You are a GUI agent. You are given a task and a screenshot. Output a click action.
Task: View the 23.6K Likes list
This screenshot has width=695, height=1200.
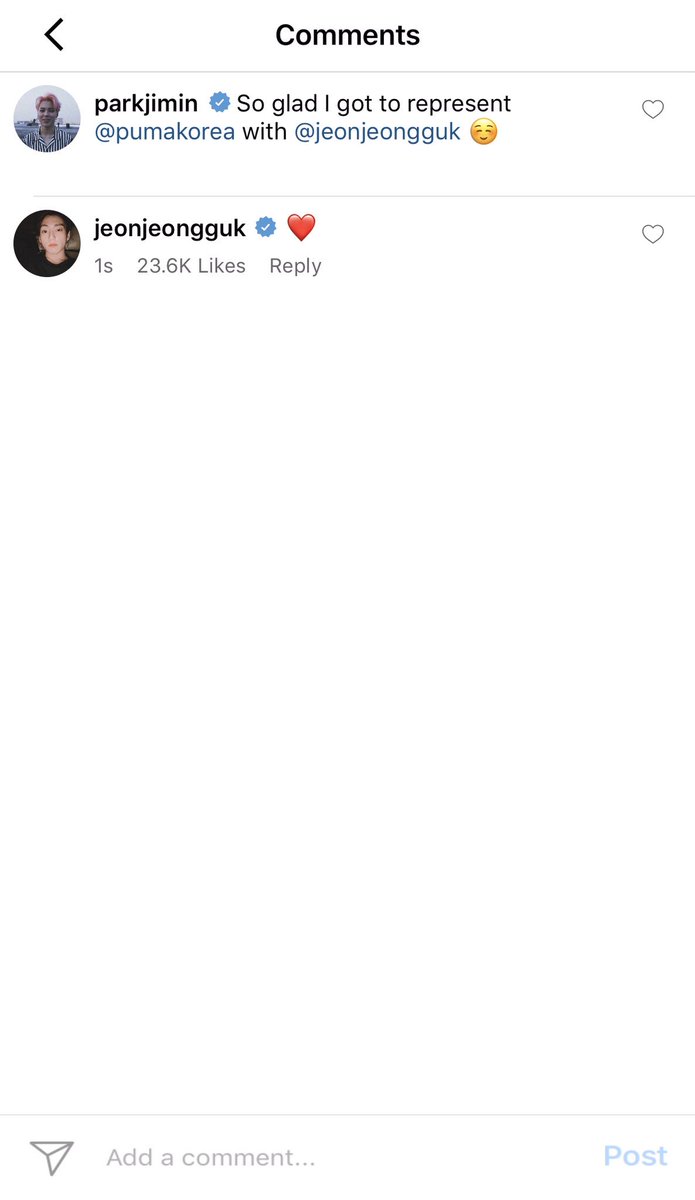(x=191, y=266)
